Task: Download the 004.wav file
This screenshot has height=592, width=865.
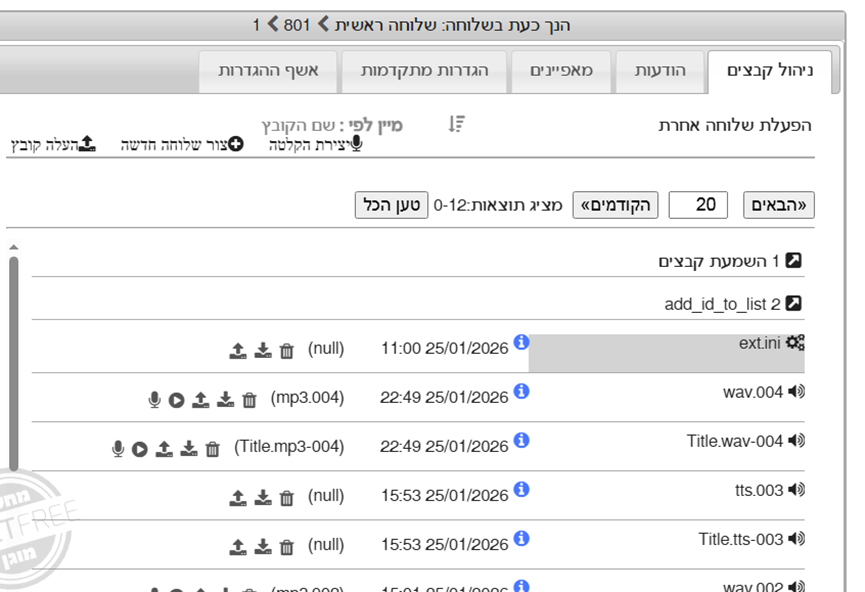Action: point(226,399)
